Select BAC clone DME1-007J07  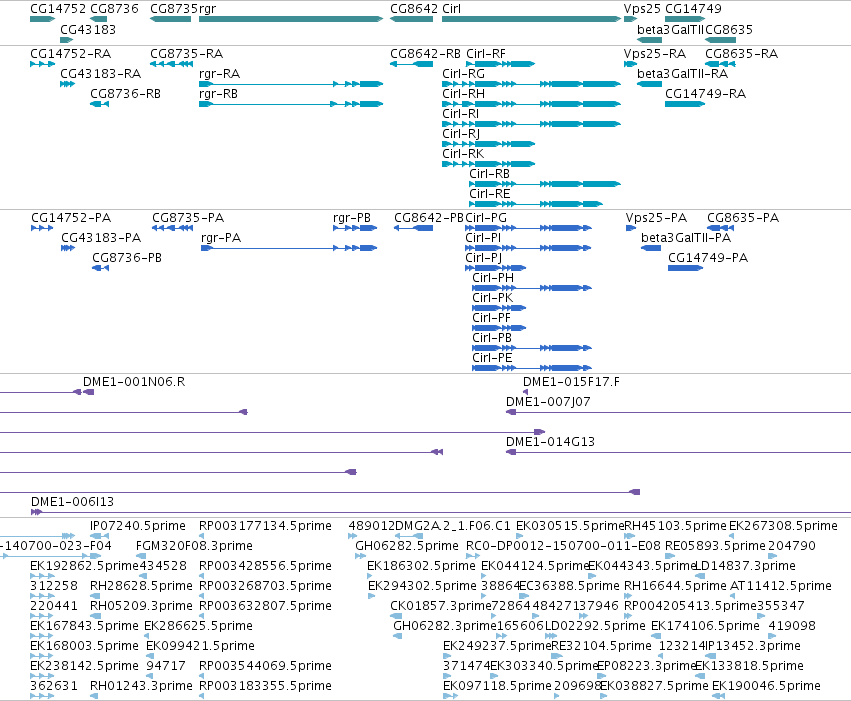click(x=548, y=402)
